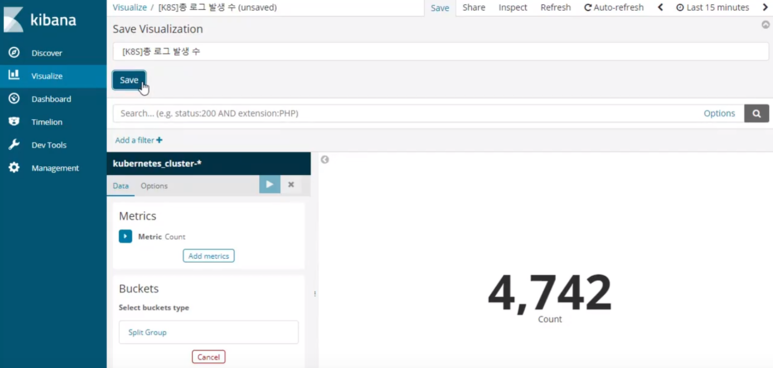Step time range forward arrow
The image size is (773, 368).
coord(765,7)
